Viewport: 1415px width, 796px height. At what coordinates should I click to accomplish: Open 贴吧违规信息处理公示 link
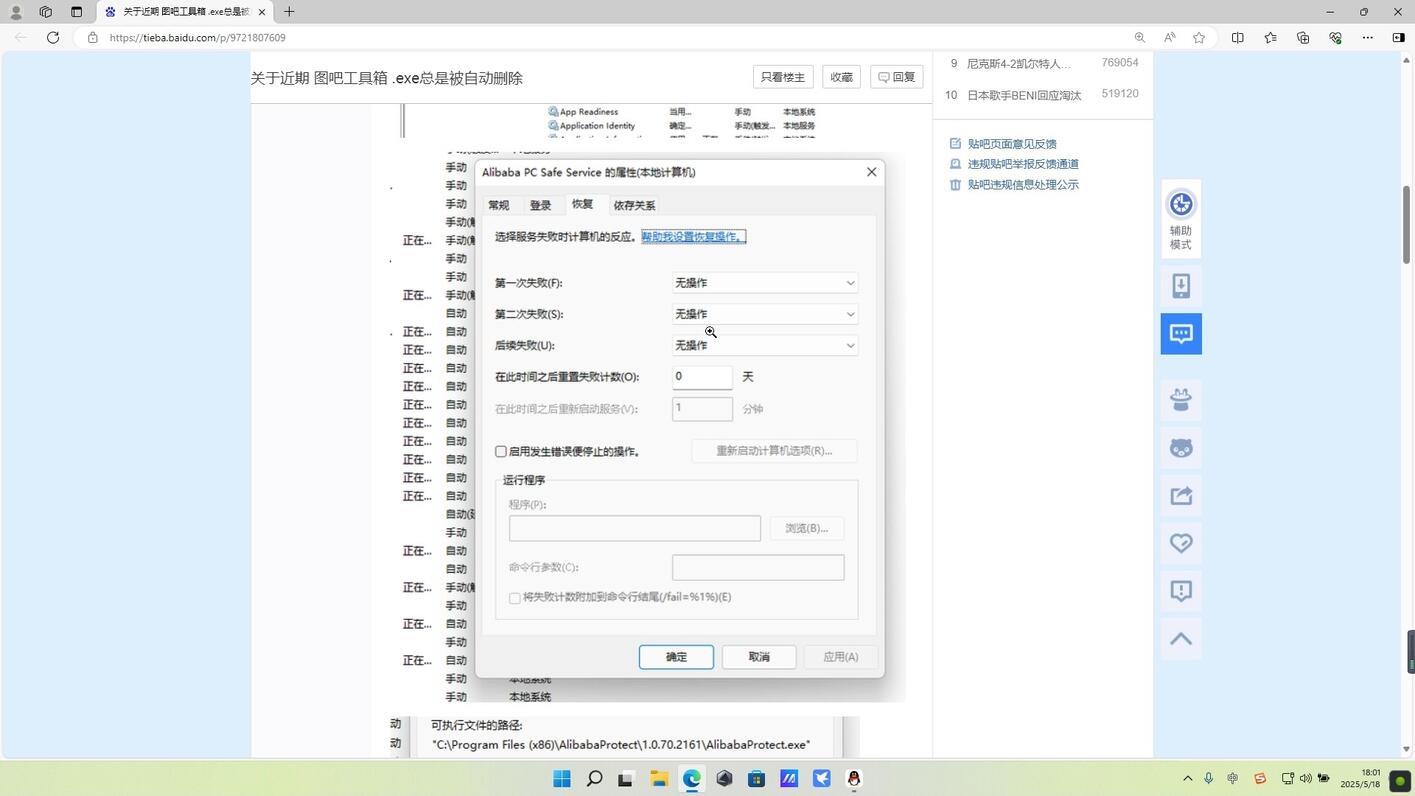point(1022,185)
